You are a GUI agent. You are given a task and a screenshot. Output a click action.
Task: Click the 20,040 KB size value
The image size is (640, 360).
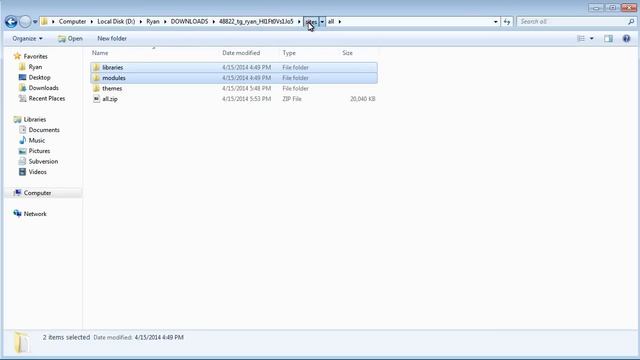(x=362, y=99)
